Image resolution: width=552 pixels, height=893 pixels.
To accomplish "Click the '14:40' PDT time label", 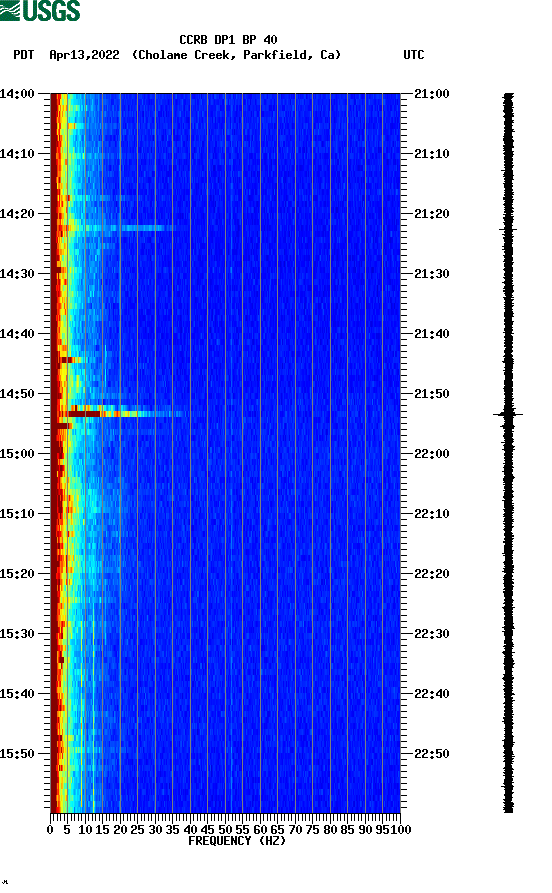I will tap(17, 334).
